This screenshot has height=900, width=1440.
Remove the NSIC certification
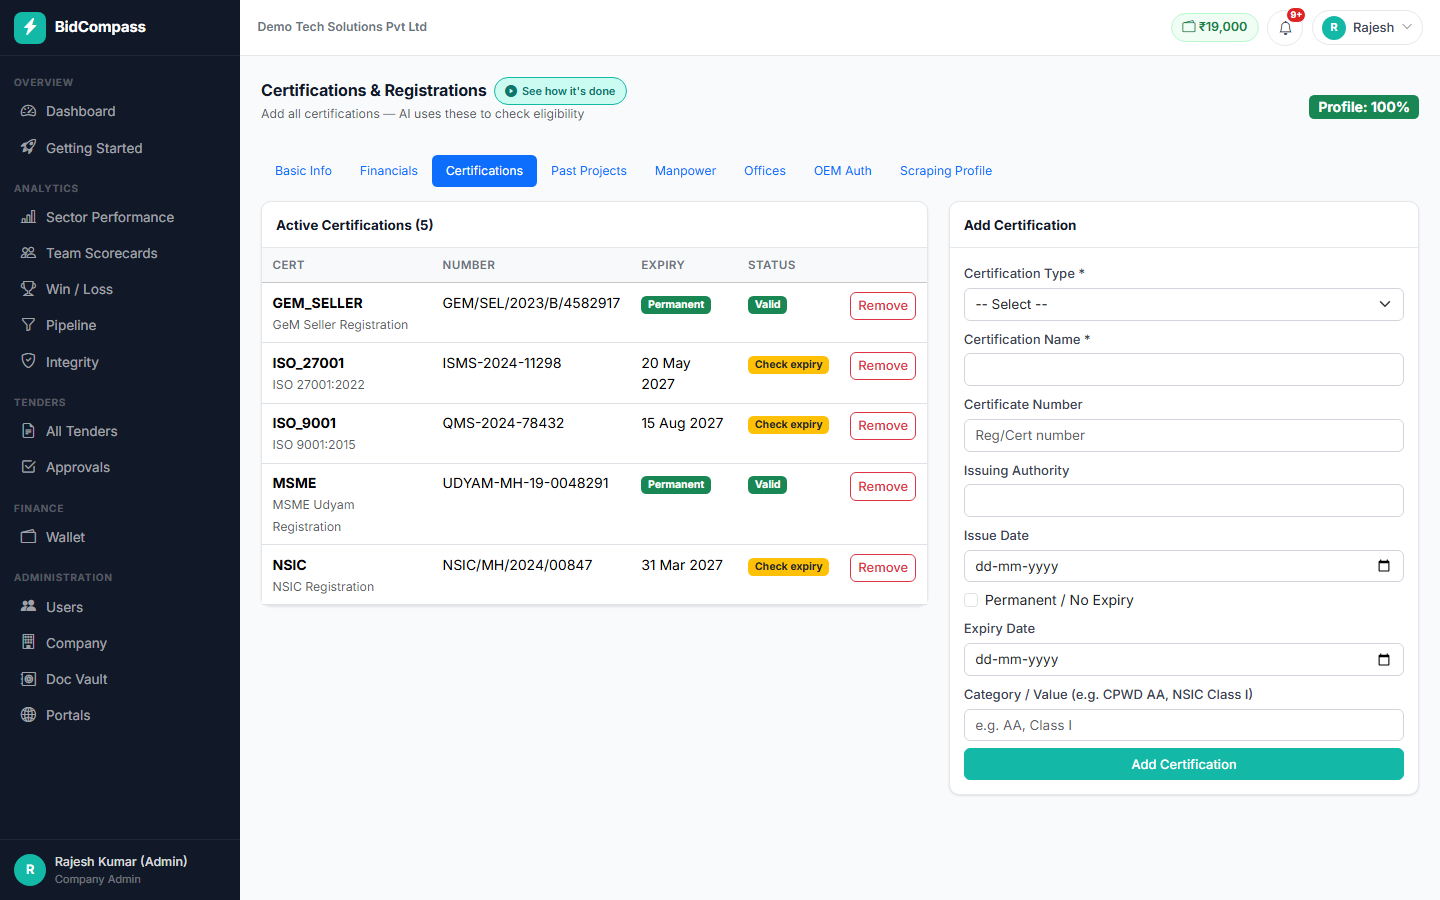pyautogui.click(x=882, y=568)
